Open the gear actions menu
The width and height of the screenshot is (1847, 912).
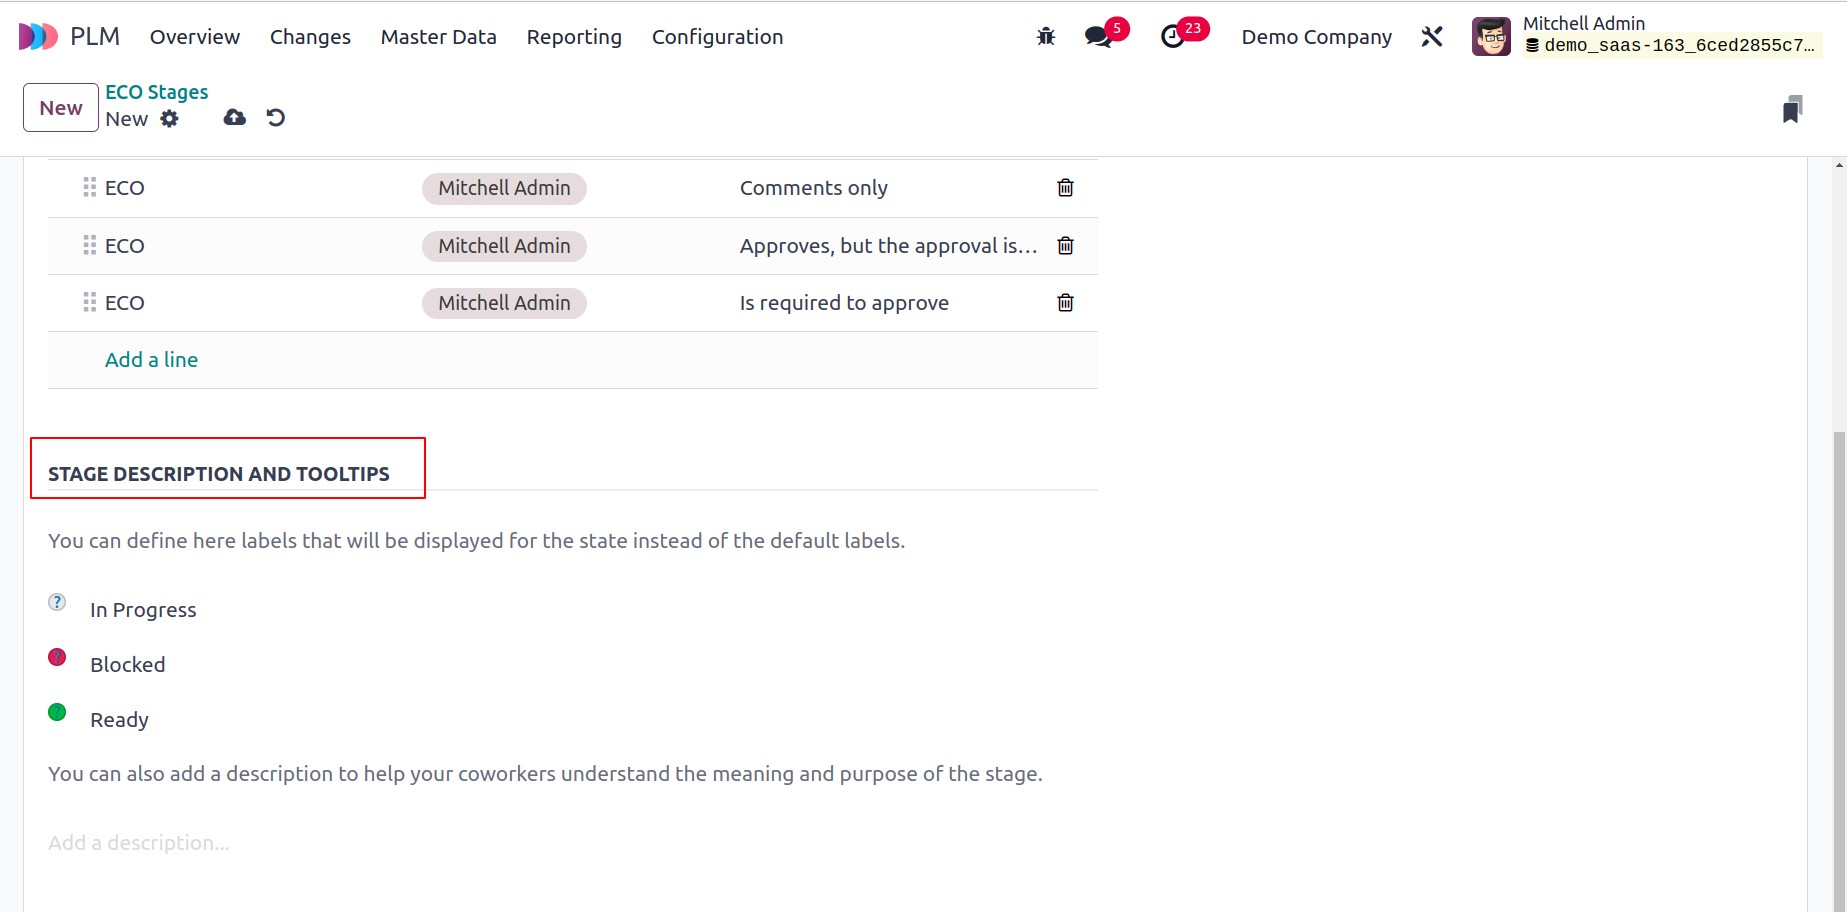point(170,119)
